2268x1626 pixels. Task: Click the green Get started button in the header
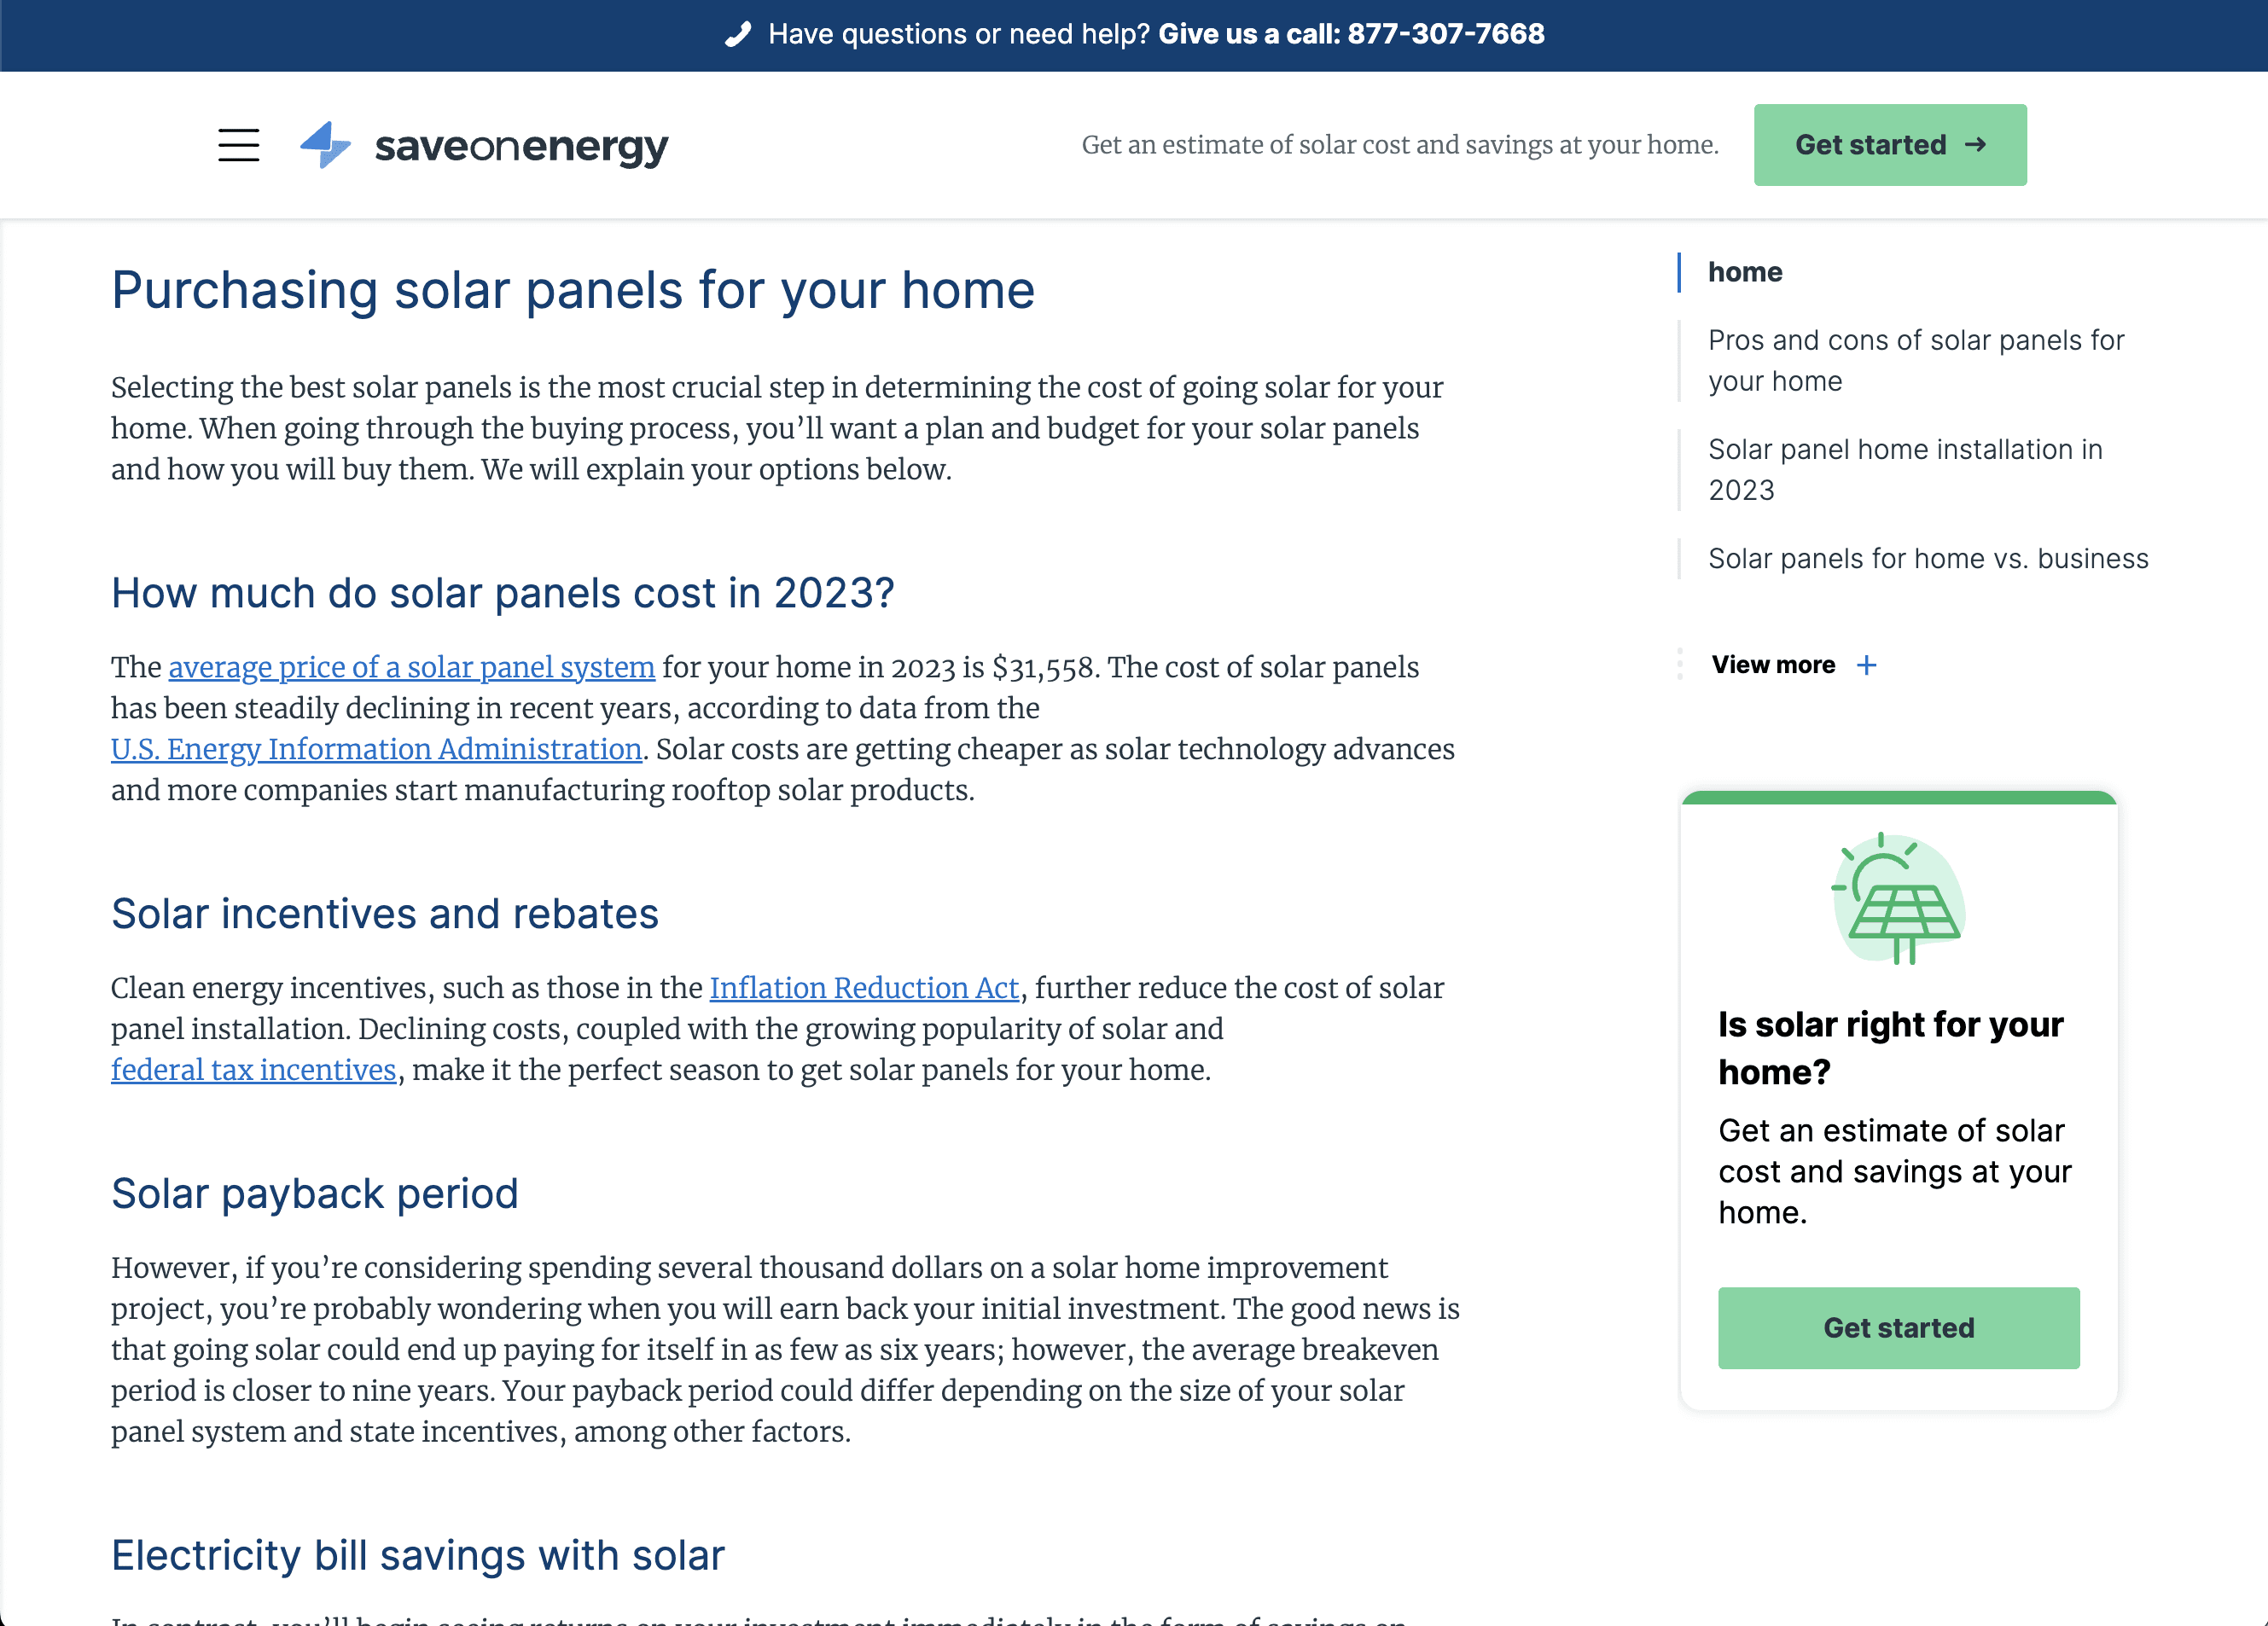click(1889, 145)
